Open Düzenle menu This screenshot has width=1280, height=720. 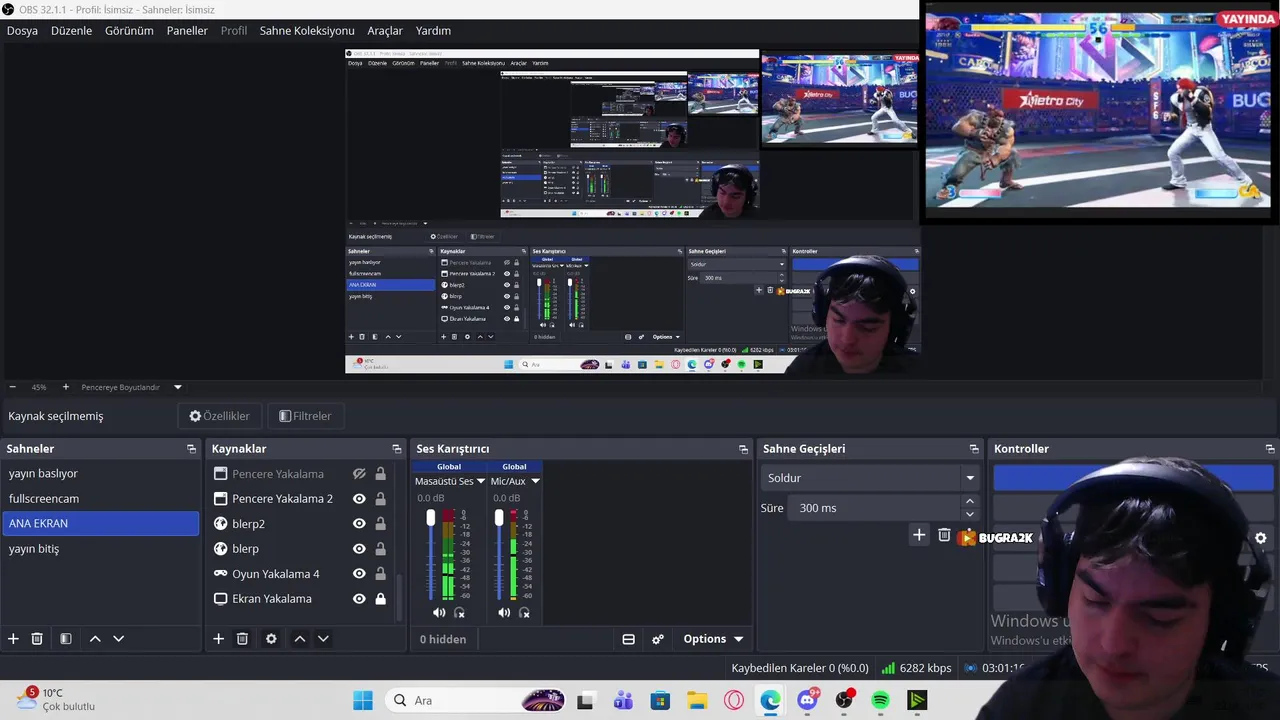pyautogui.click(x=71, y=31)
